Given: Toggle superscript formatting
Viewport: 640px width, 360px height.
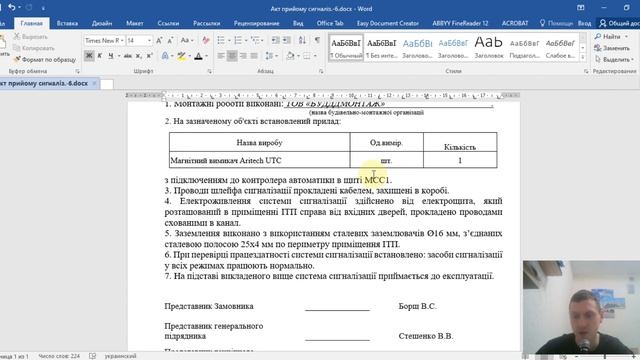Looking at the screenshot, I should pyautogui.click(x=150, y=56).
